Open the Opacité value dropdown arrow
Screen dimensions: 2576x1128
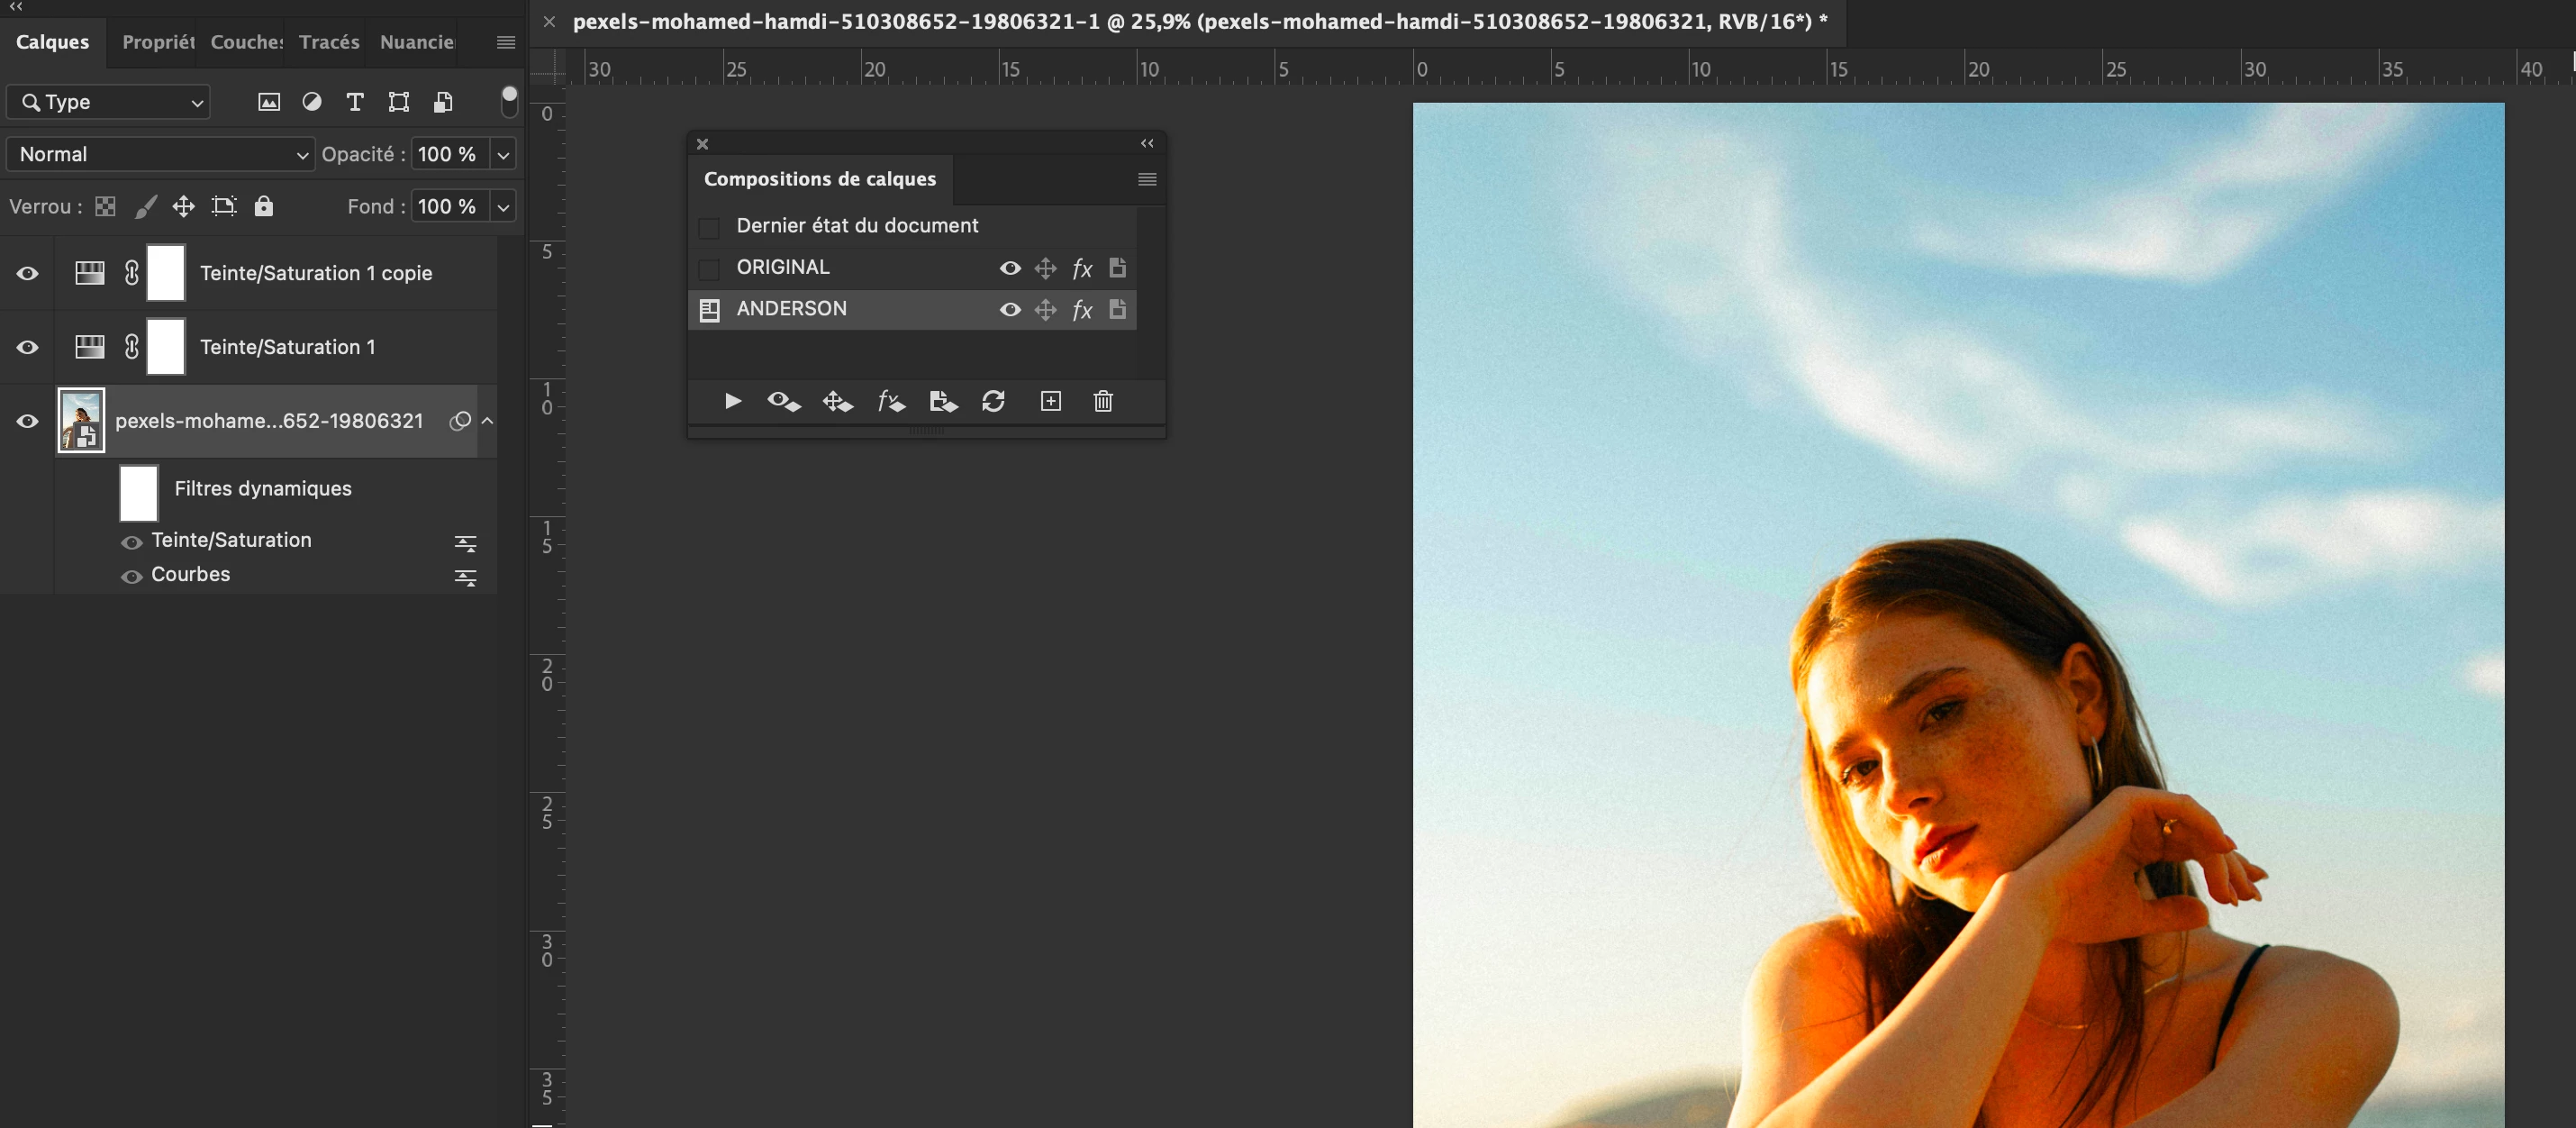[503, 154]
